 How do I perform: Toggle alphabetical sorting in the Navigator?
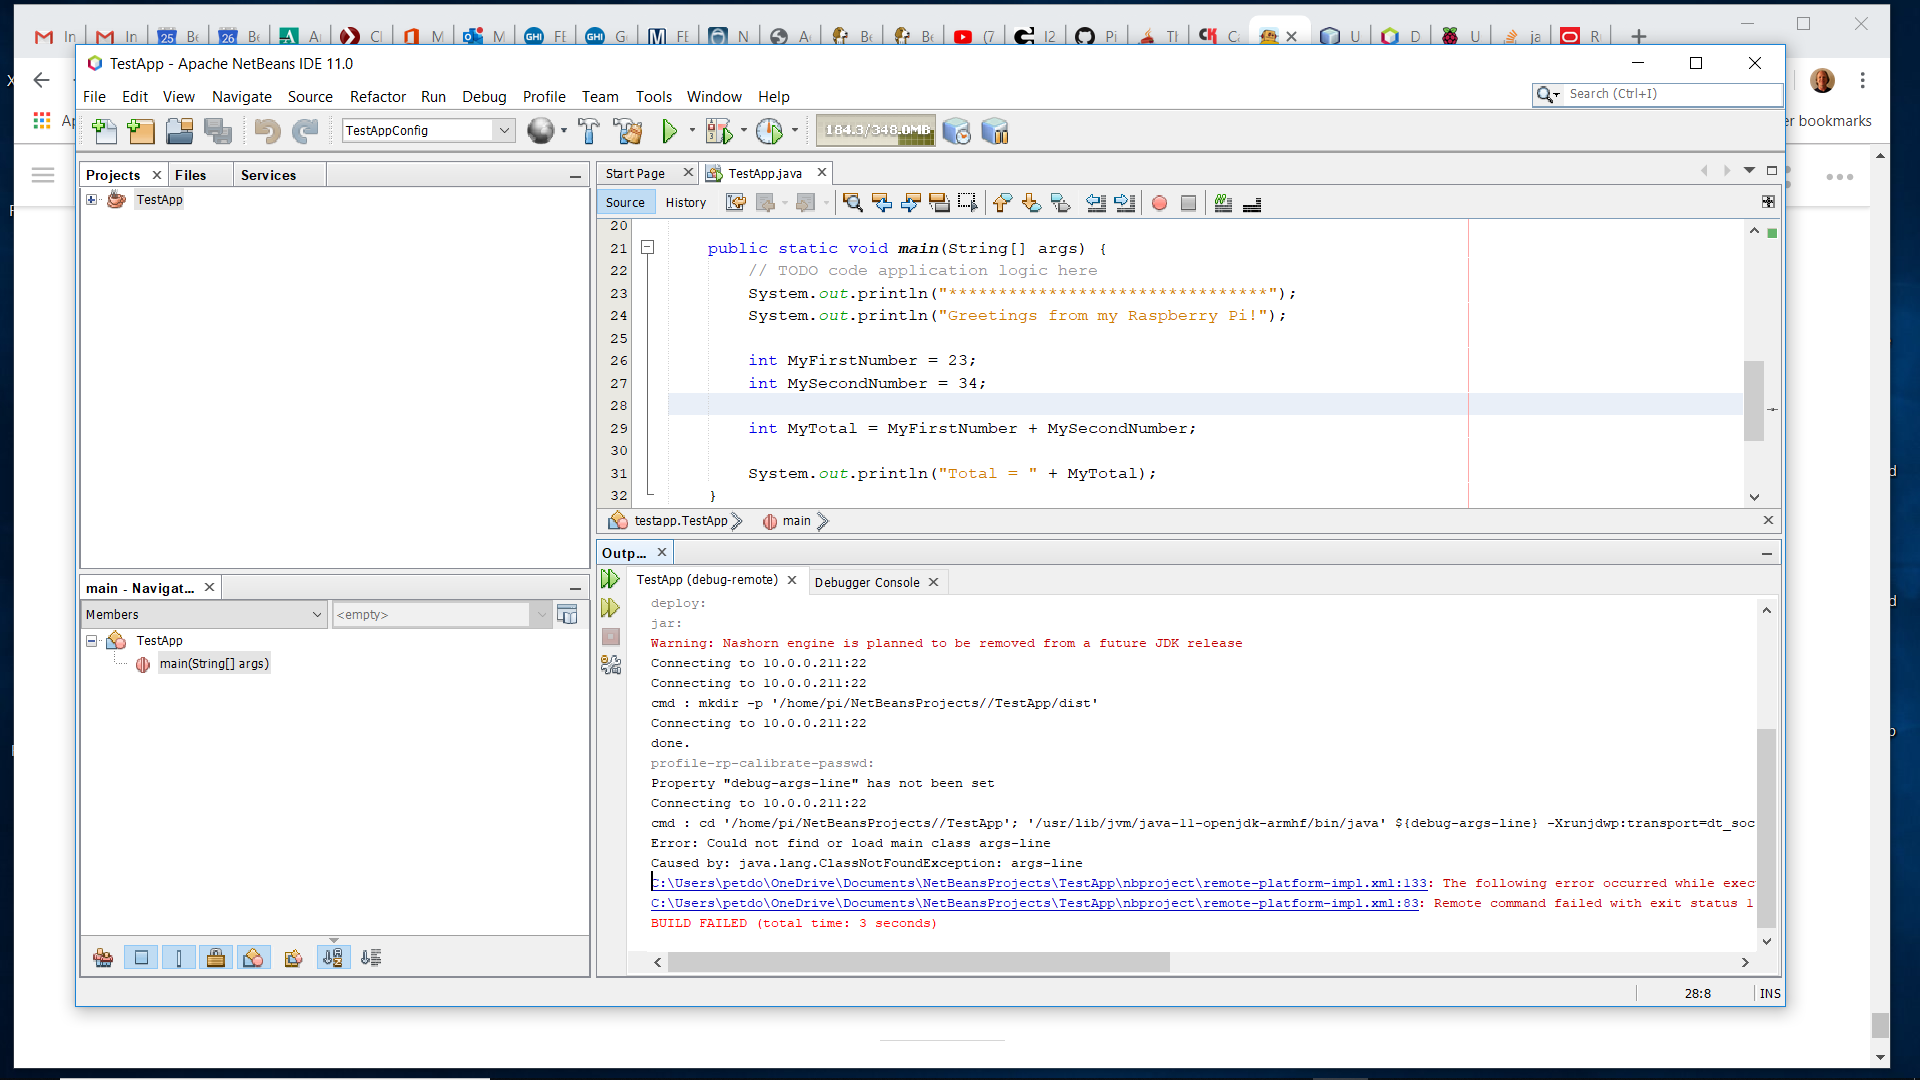[333, 957]
